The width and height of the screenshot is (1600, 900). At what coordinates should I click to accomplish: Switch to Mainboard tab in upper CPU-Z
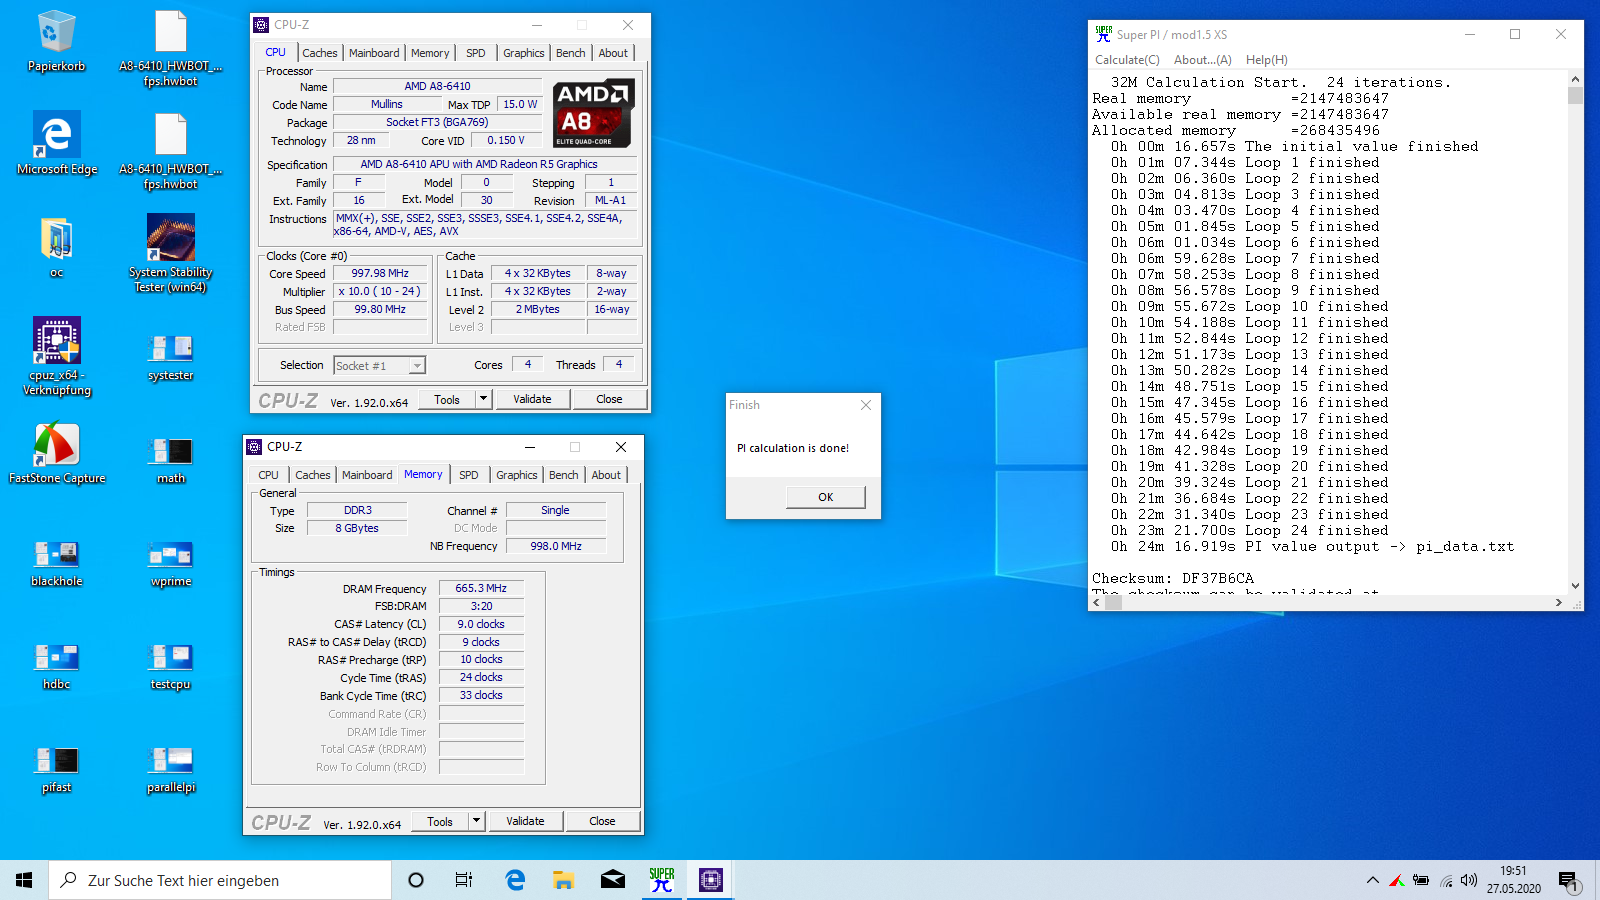tap(374, 53)
